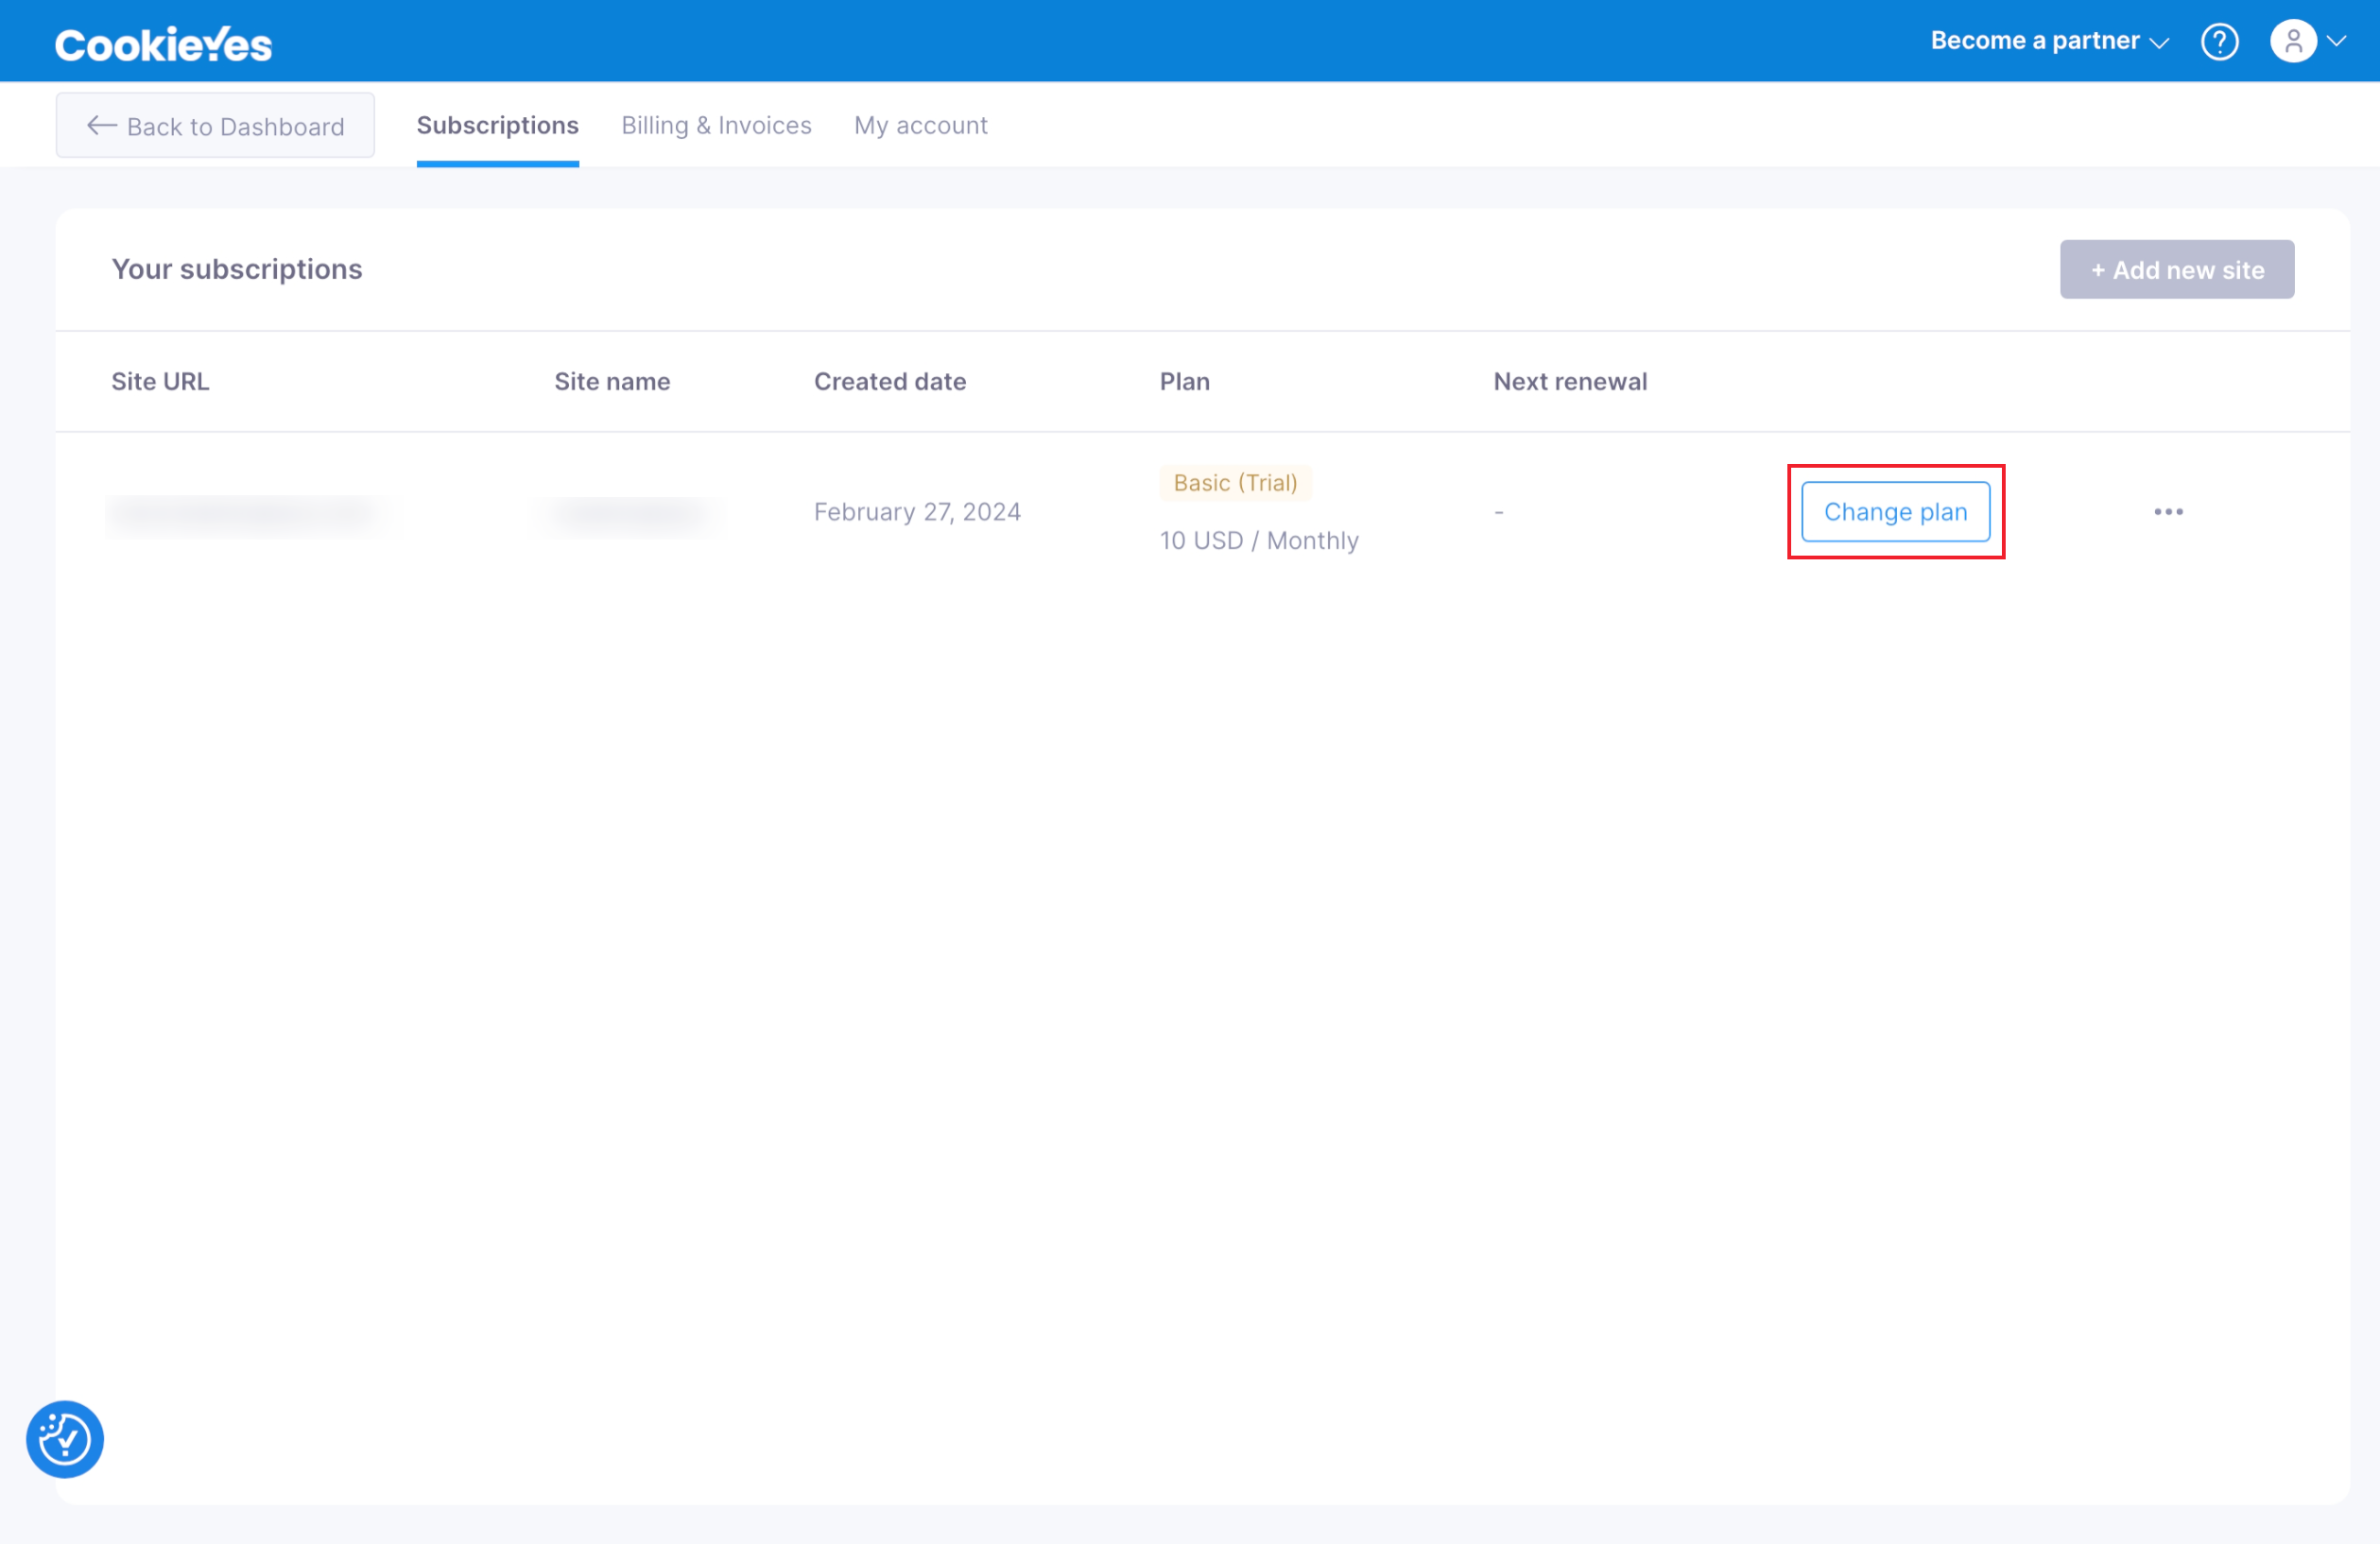The image size is (2380, 1544).
Task: Switch to the Subscriptions tab
Action: pos(497,125)
